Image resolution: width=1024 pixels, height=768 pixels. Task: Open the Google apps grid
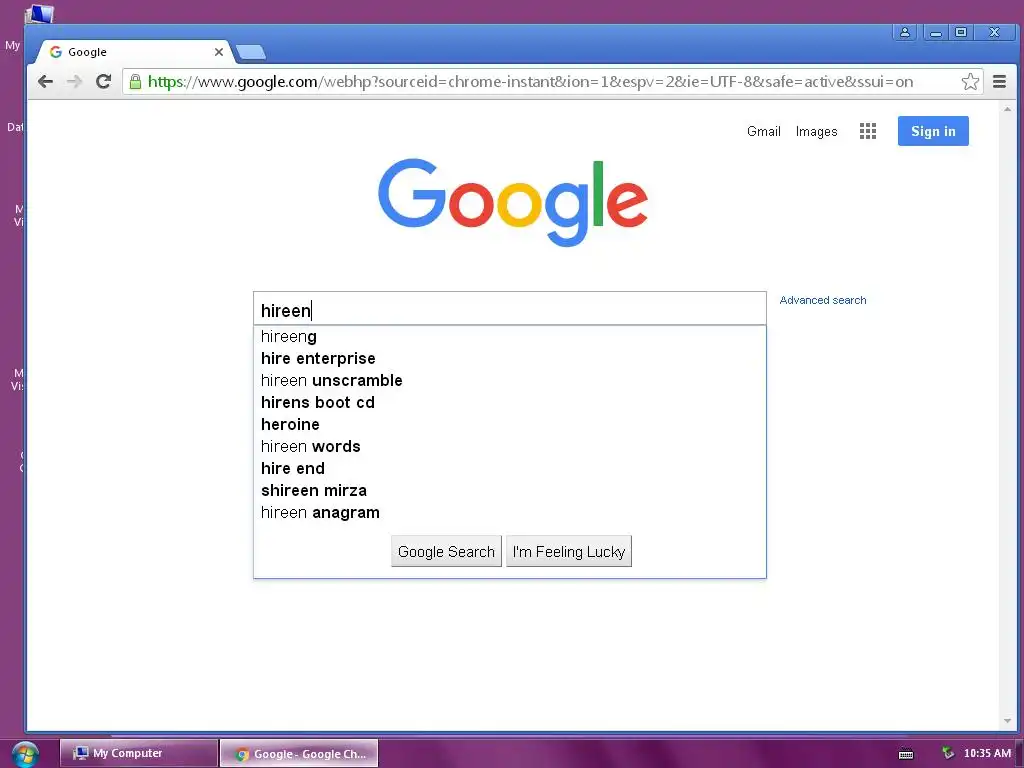(x=867, y=131)
